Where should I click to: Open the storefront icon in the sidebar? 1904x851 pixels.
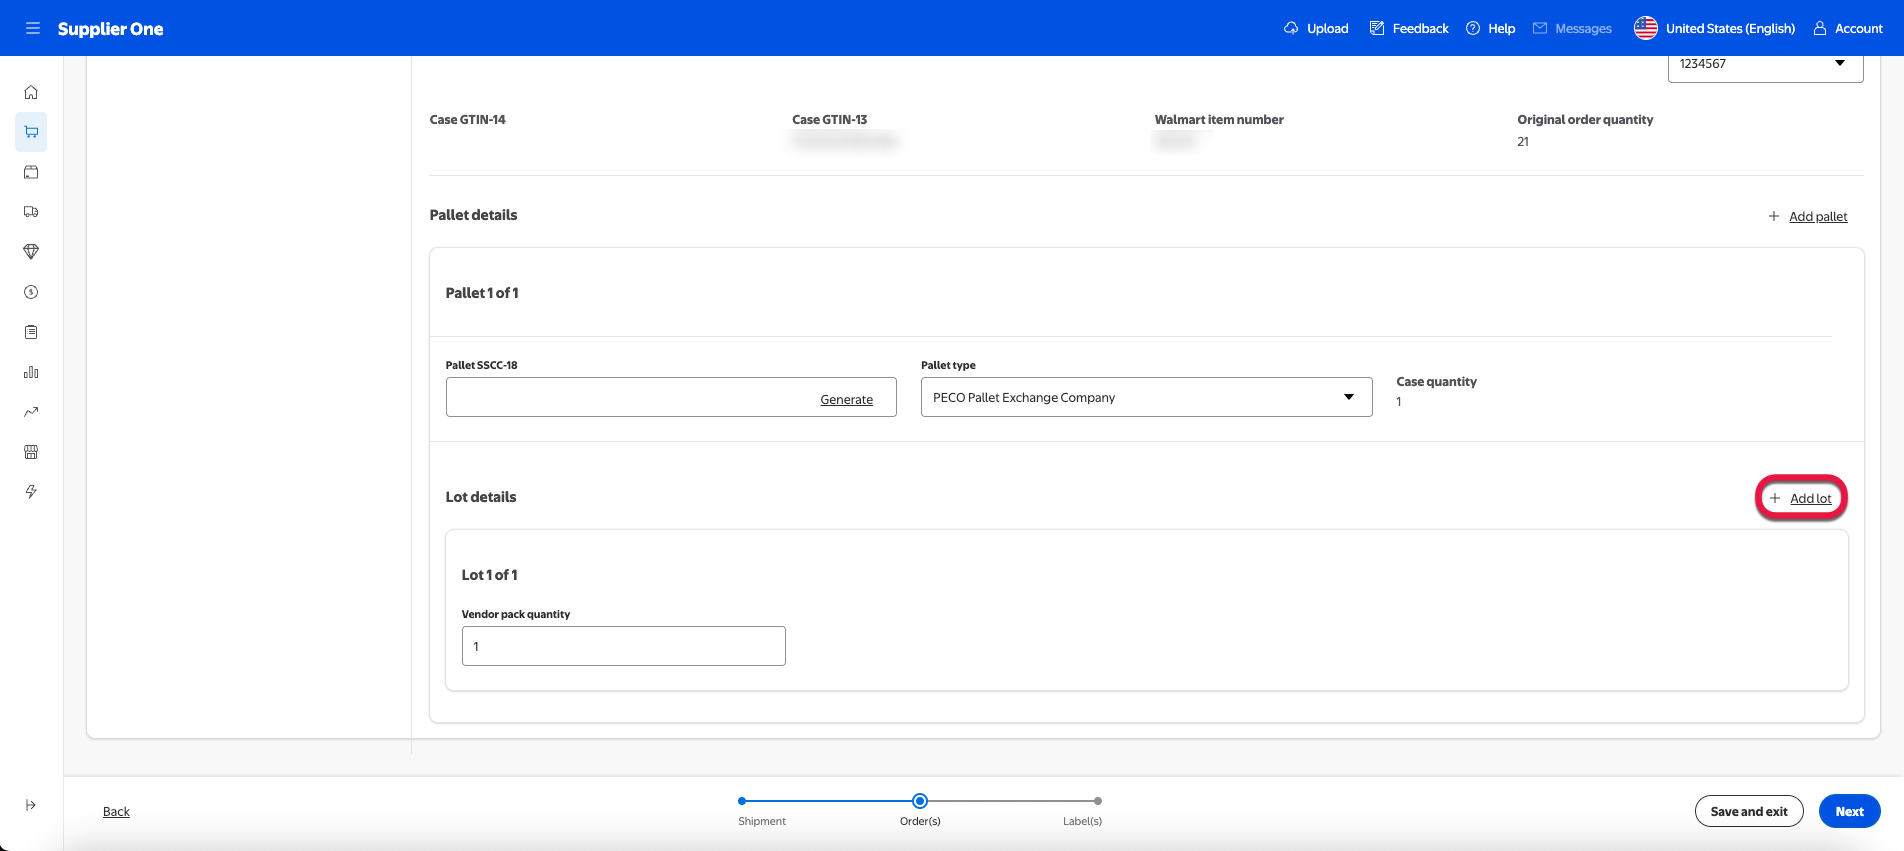[x=31, y=452]
